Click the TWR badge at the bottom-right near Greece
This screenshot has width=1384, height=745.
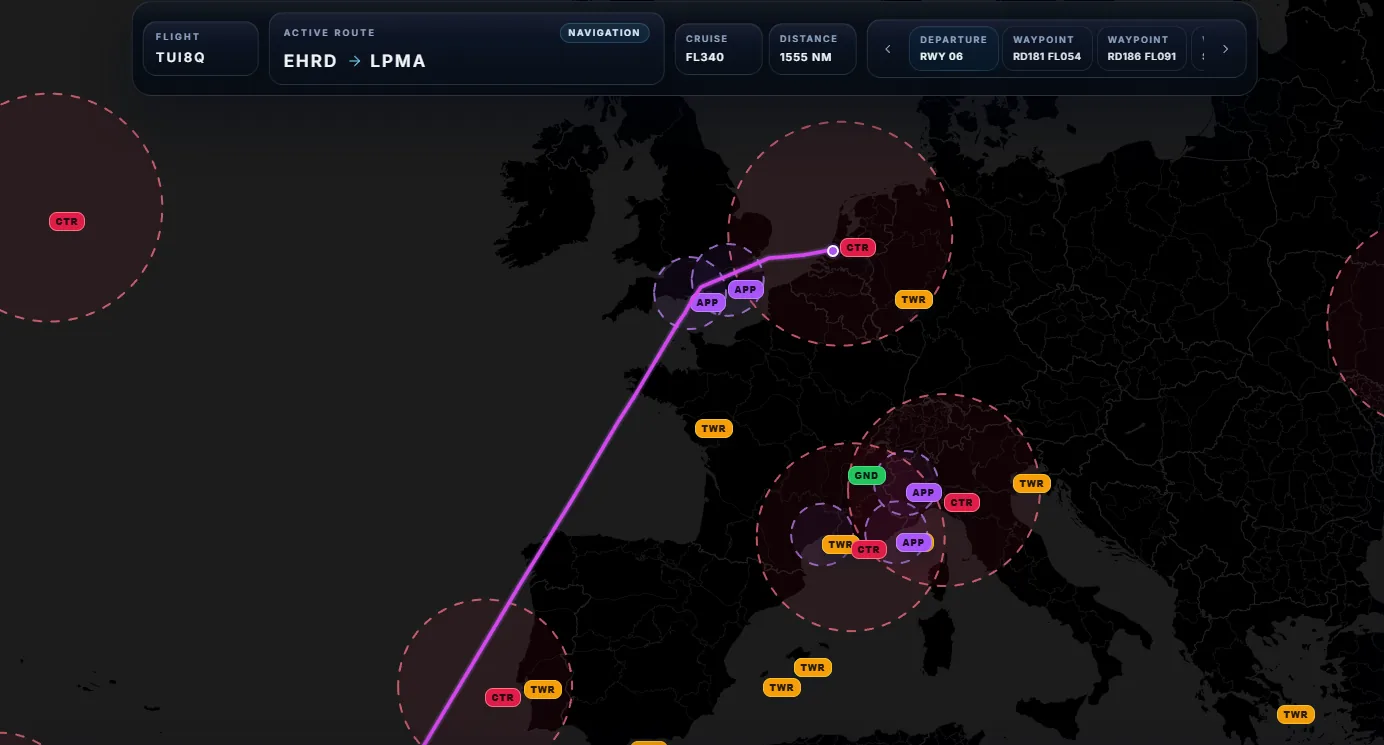click(1296, 714)
